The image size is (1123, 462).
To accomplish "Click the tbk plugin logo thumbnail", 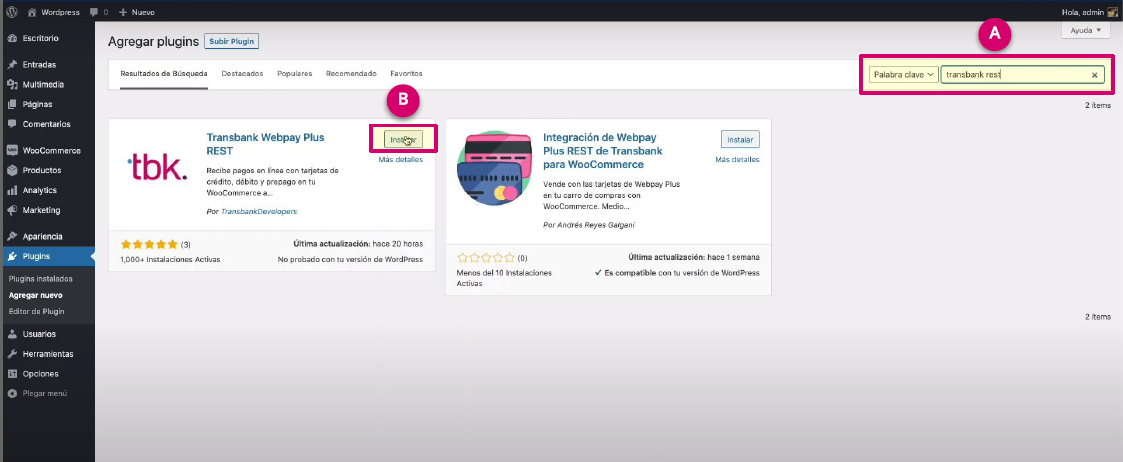I will coord(158,168).
